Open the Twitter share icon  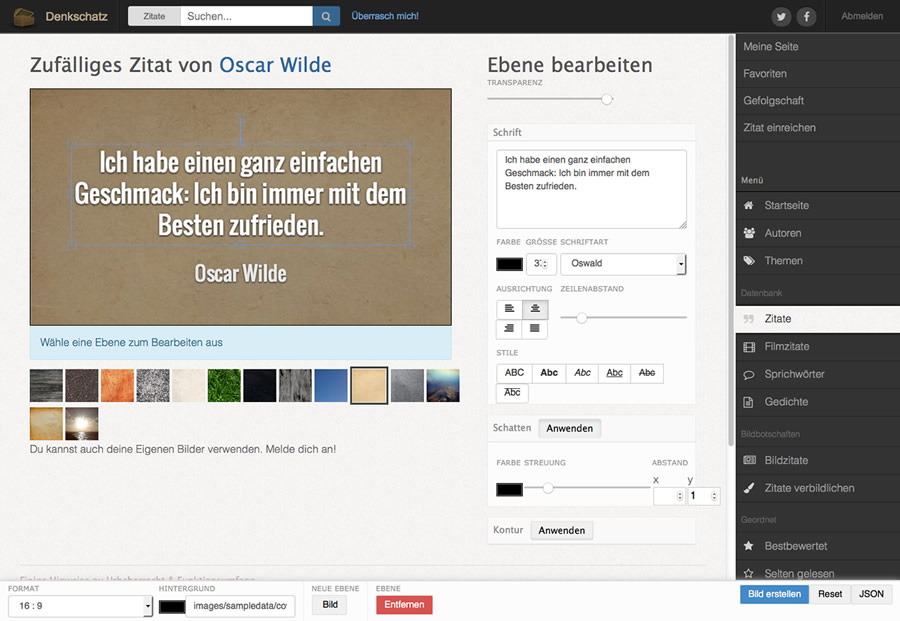[x=781, y=17]
